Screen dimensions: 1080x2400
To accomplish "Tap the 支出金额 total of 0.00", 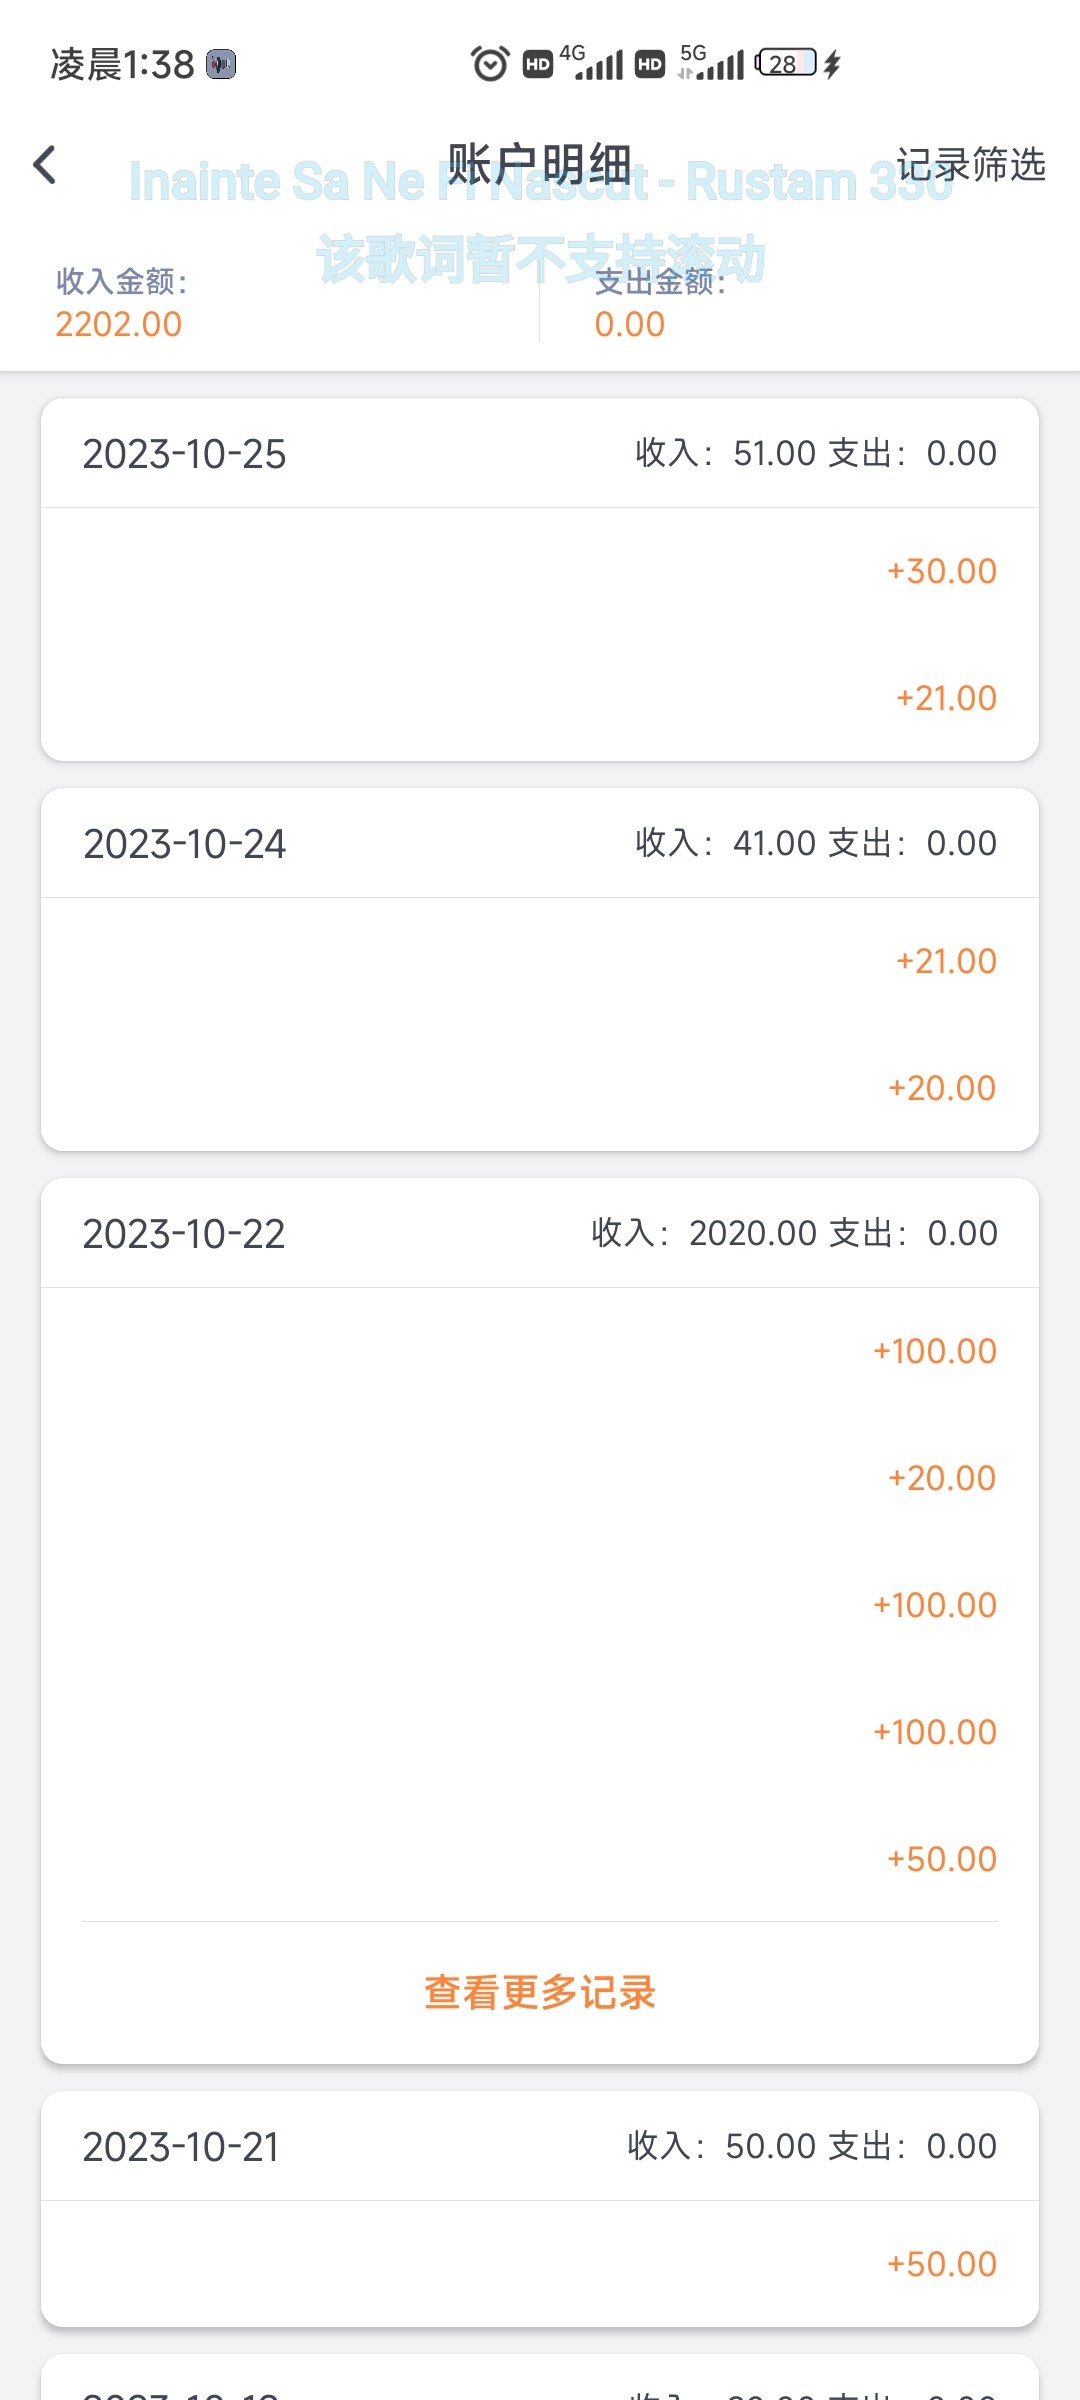I will (x=629, y=324).
